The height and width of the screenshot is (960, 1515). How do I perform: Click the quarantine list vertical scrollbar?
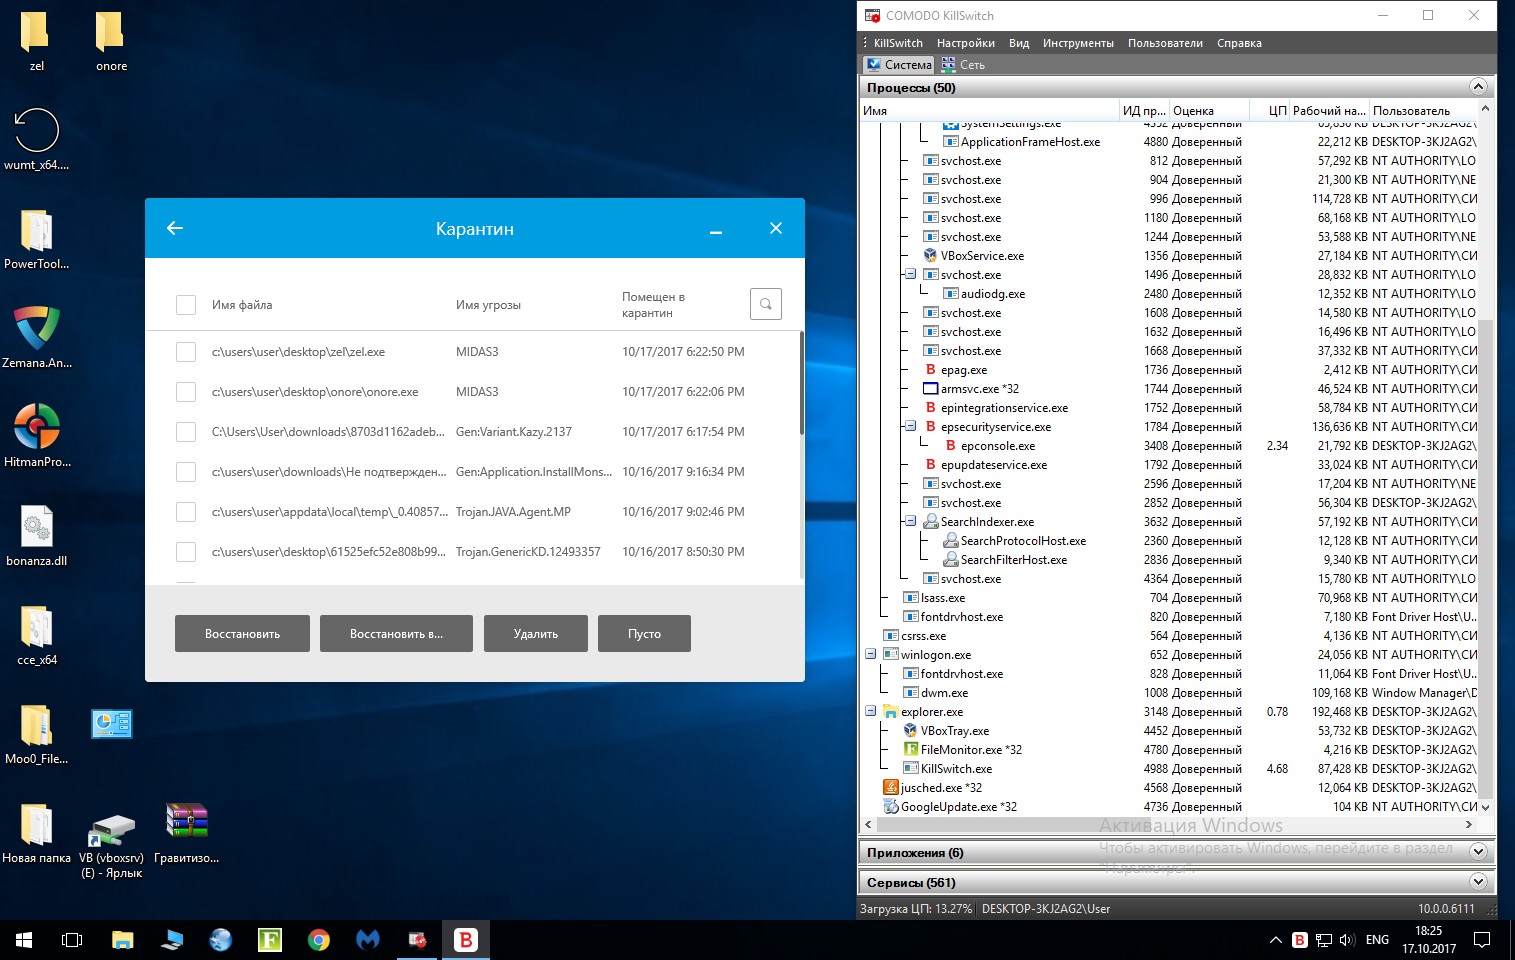click(x=801, y=384)
